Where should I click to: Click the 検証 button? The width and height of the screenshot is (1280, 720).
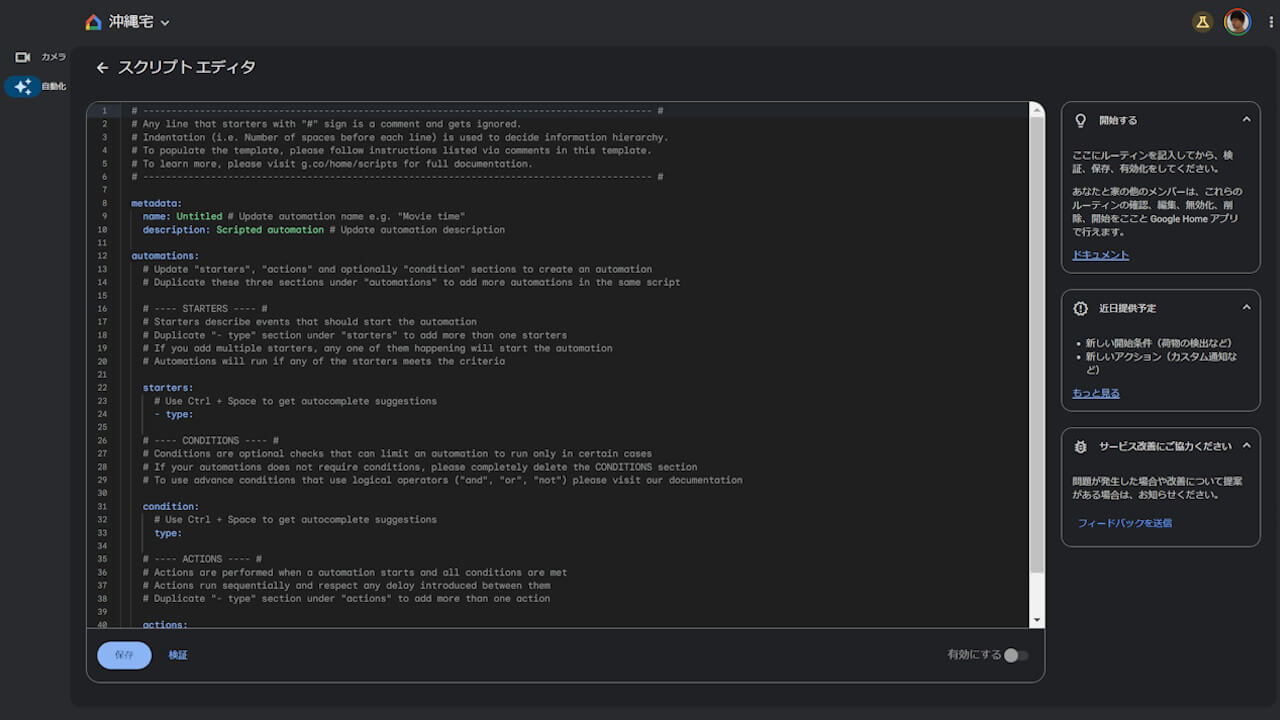coord(178,655)
